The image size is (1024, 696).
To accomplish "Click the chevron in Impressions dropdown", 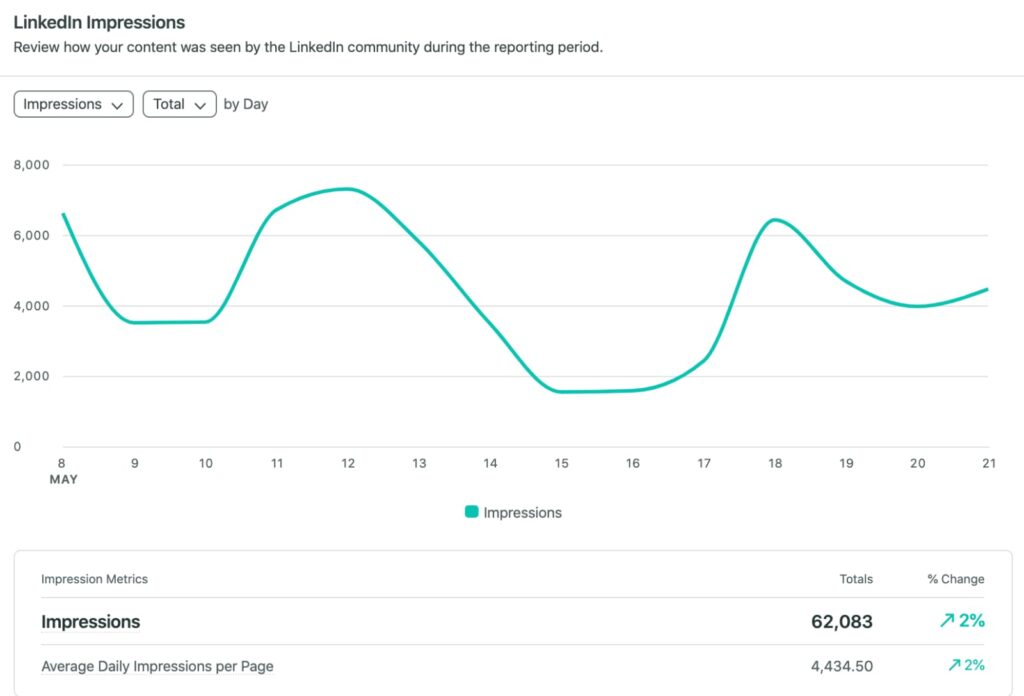I will [x=117, y=105].
